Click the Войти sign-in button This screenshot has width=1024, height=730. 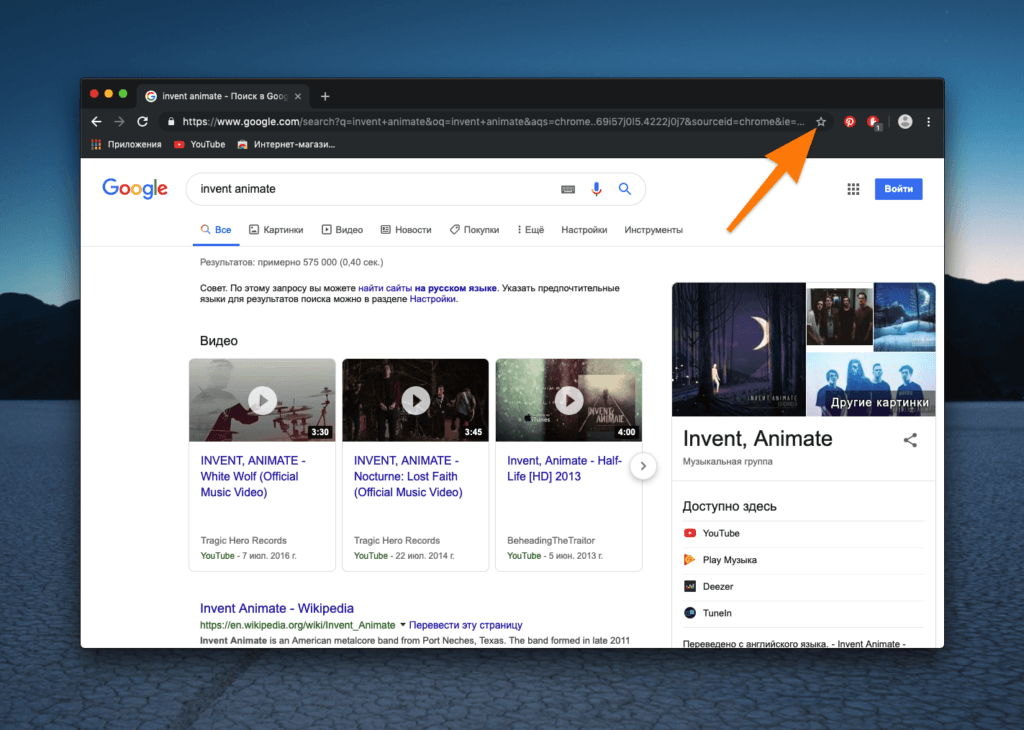pos(898,189)
